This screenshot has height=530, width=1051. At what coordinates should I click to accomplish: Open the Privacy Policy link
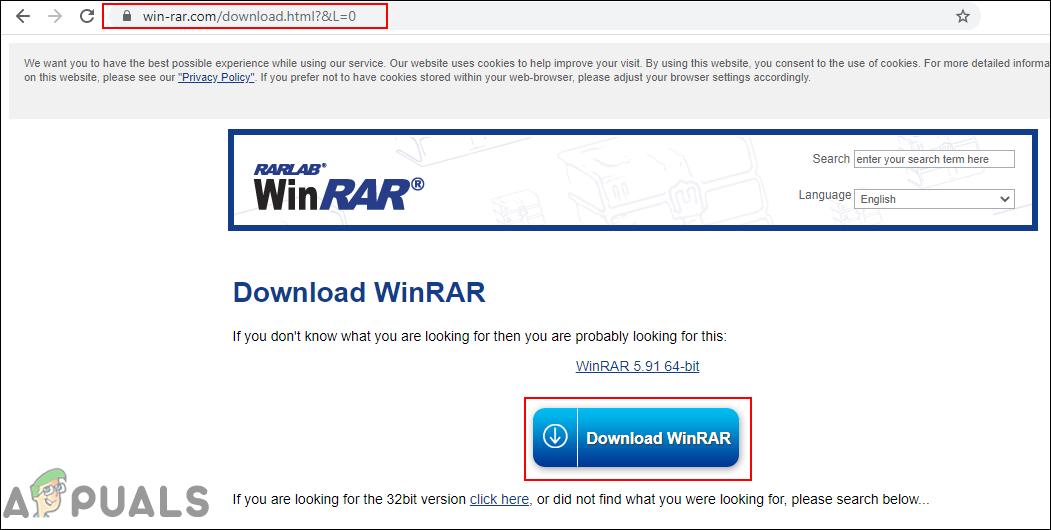216,77
